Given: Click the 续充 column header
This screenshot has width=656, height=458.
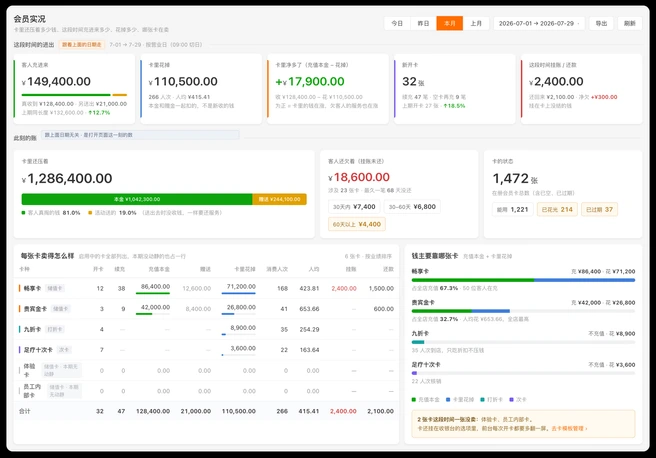Looking at the screenshot, I should (x=120, y=269).
